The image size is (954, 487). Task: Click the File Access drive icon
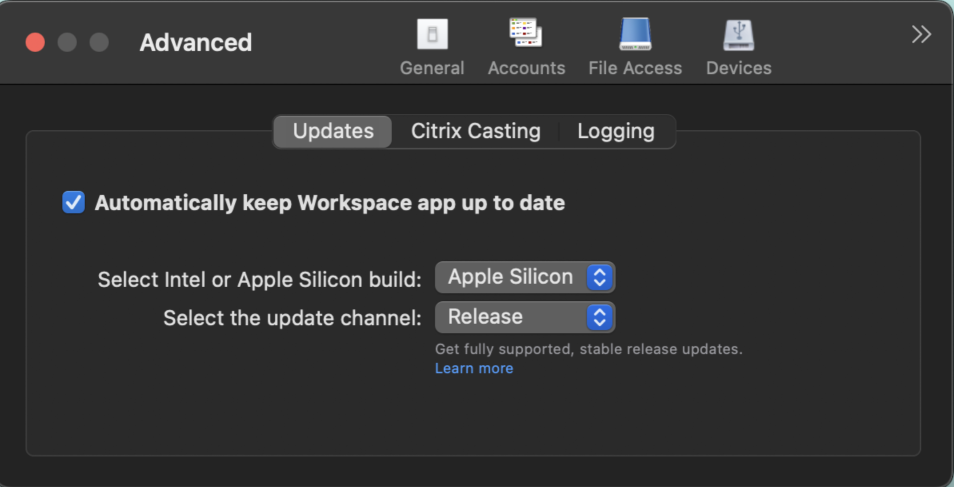tap(635, 35)
